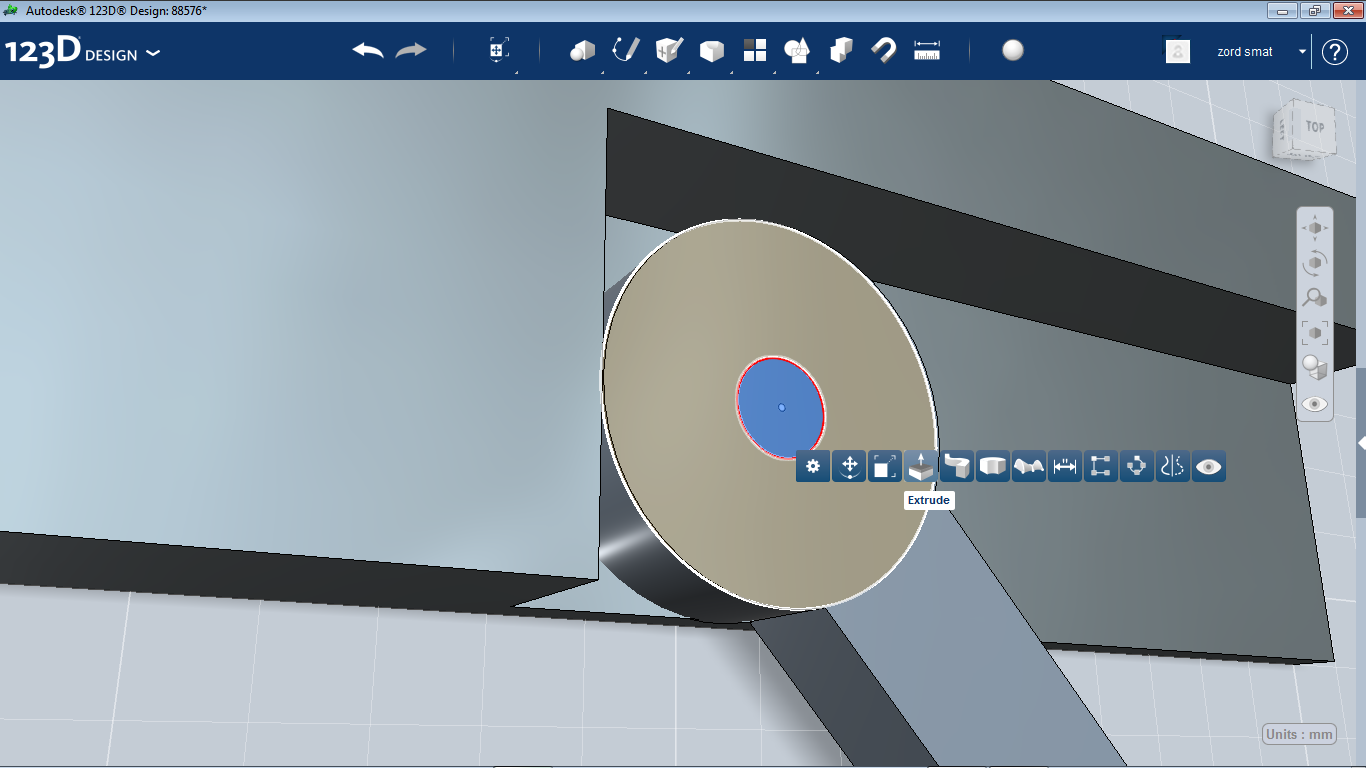Click the gear icon in context toolbar
The height and width of the screenshot is (768, 1366).
[813, 466]
